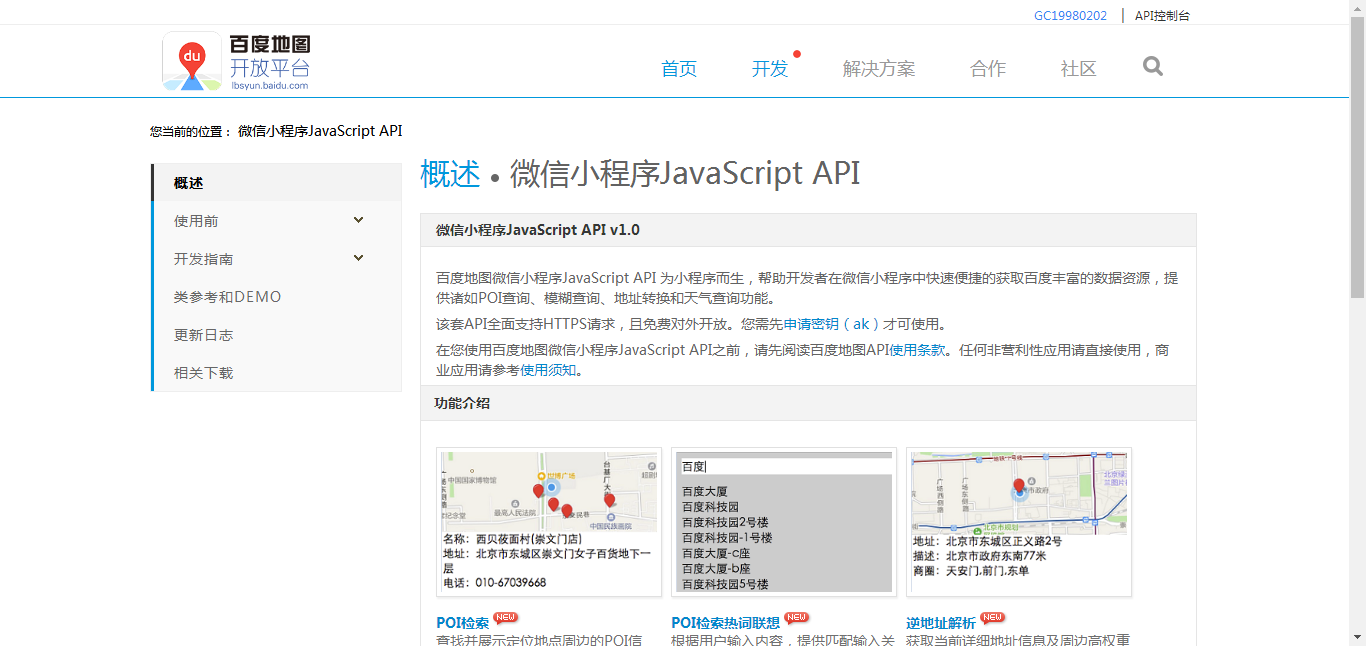This screenshot has width=1366, height=646.
Task: Go to 首页 in top navigation
Action: pyautogui.click(x=679, y=68)
